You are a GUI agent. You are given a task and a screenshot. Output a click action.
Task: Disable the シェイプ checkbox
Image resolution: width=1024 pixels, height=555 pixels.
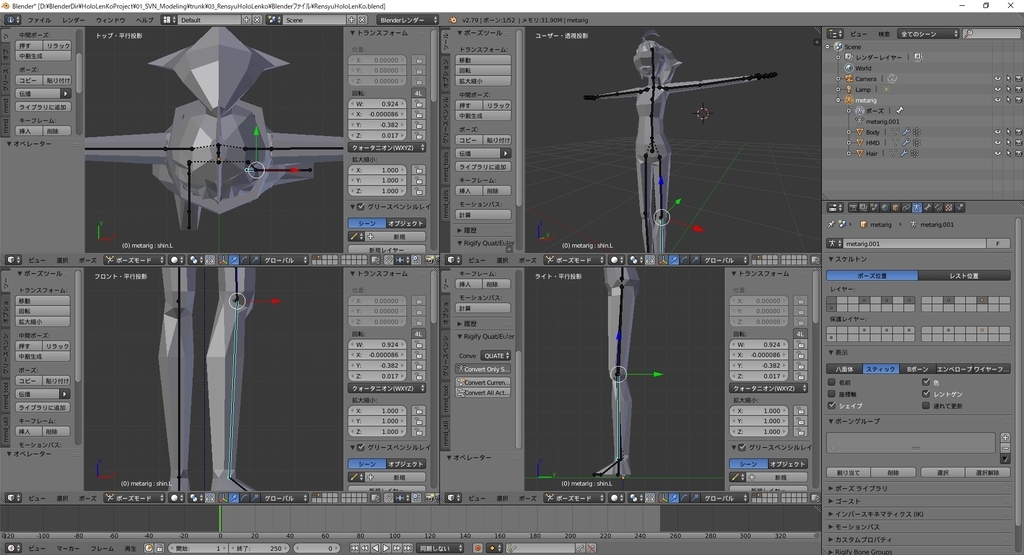click(x=832, y=405)
